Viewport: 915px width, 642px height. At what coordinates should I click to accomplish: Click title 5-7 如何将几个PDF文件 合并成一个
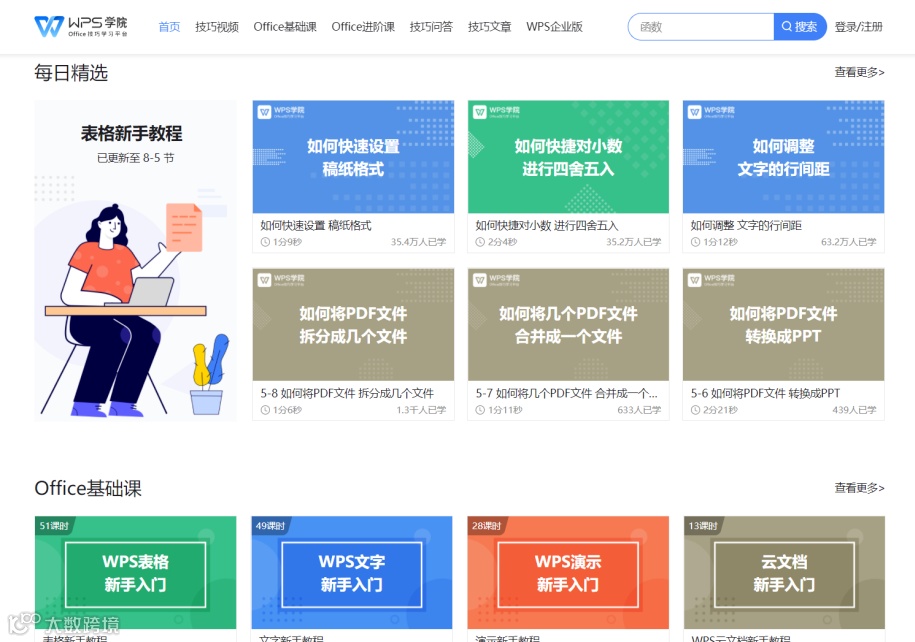pyautogui.click(x=567, y=393)
